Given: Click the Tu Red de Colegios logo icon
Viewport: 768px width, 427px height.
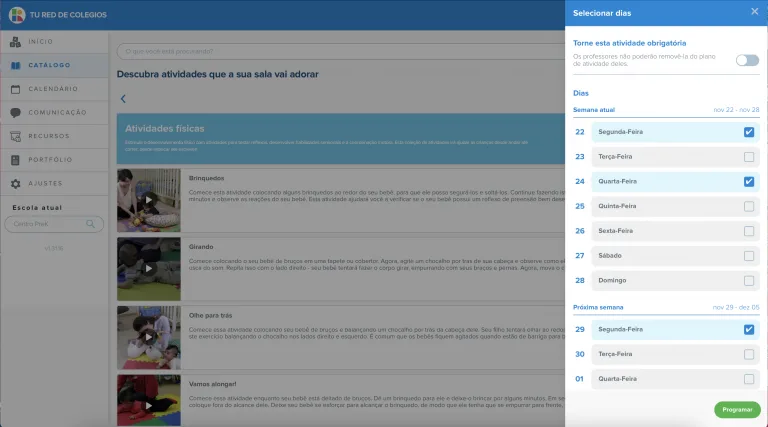Looking at the screenshot, I should point(17,15).
